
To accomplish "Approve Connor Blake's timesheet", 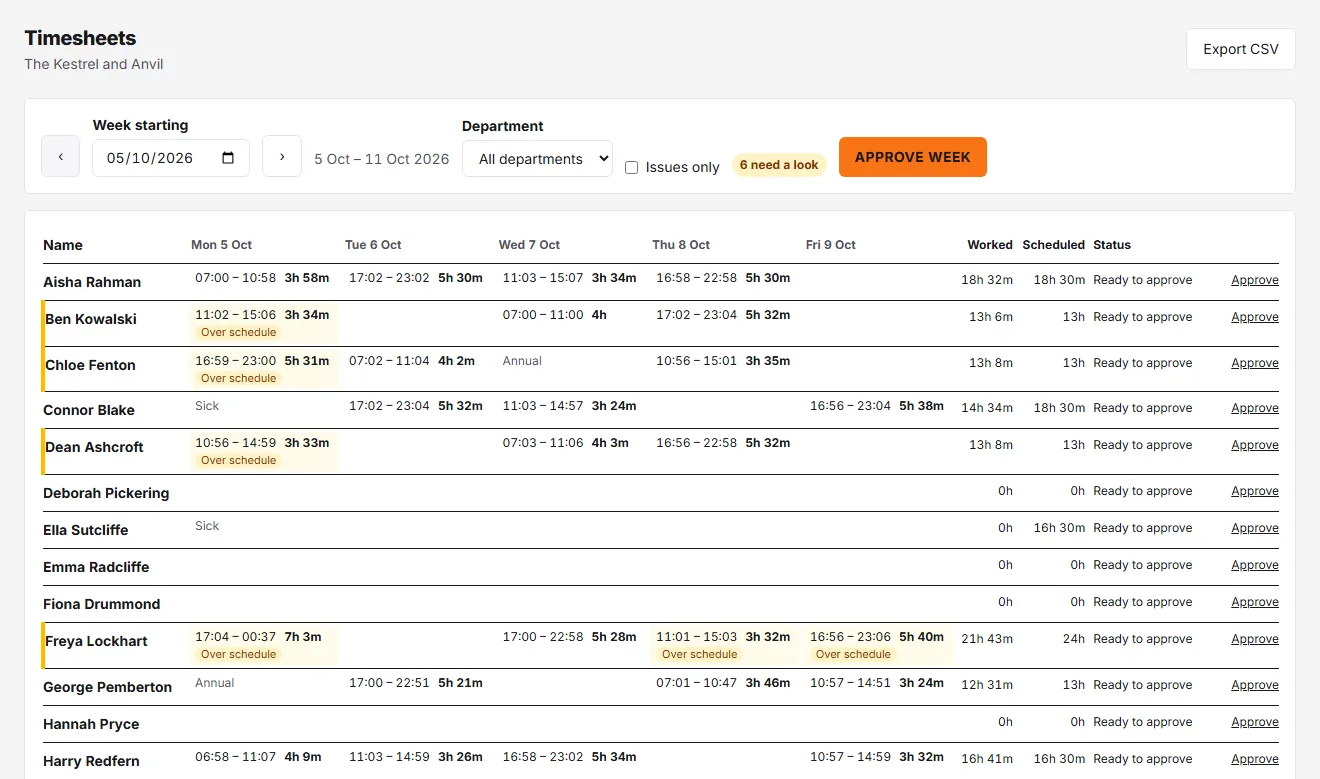I will pyautogui.click(x=1254, y=408).
